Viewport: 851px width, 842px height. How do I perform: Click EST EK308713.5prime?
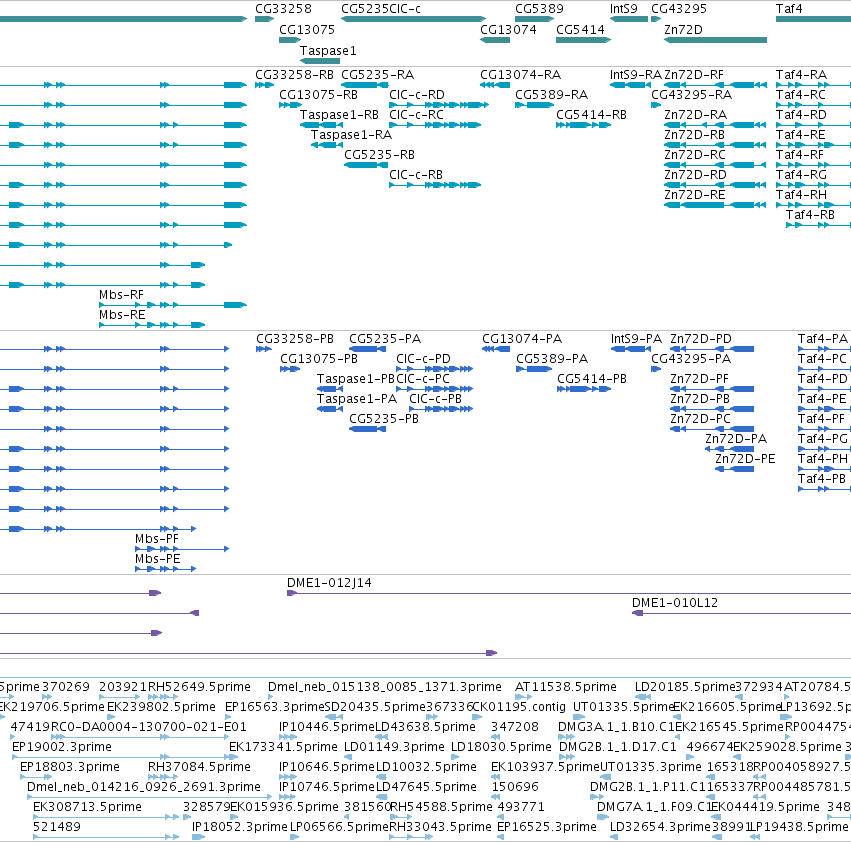coord(106,817)
